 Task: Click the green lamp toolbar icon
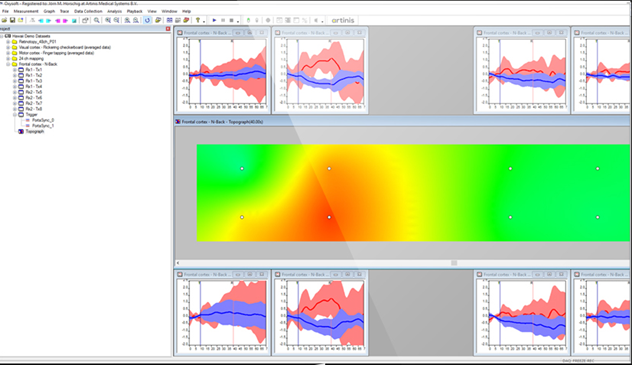248,20
